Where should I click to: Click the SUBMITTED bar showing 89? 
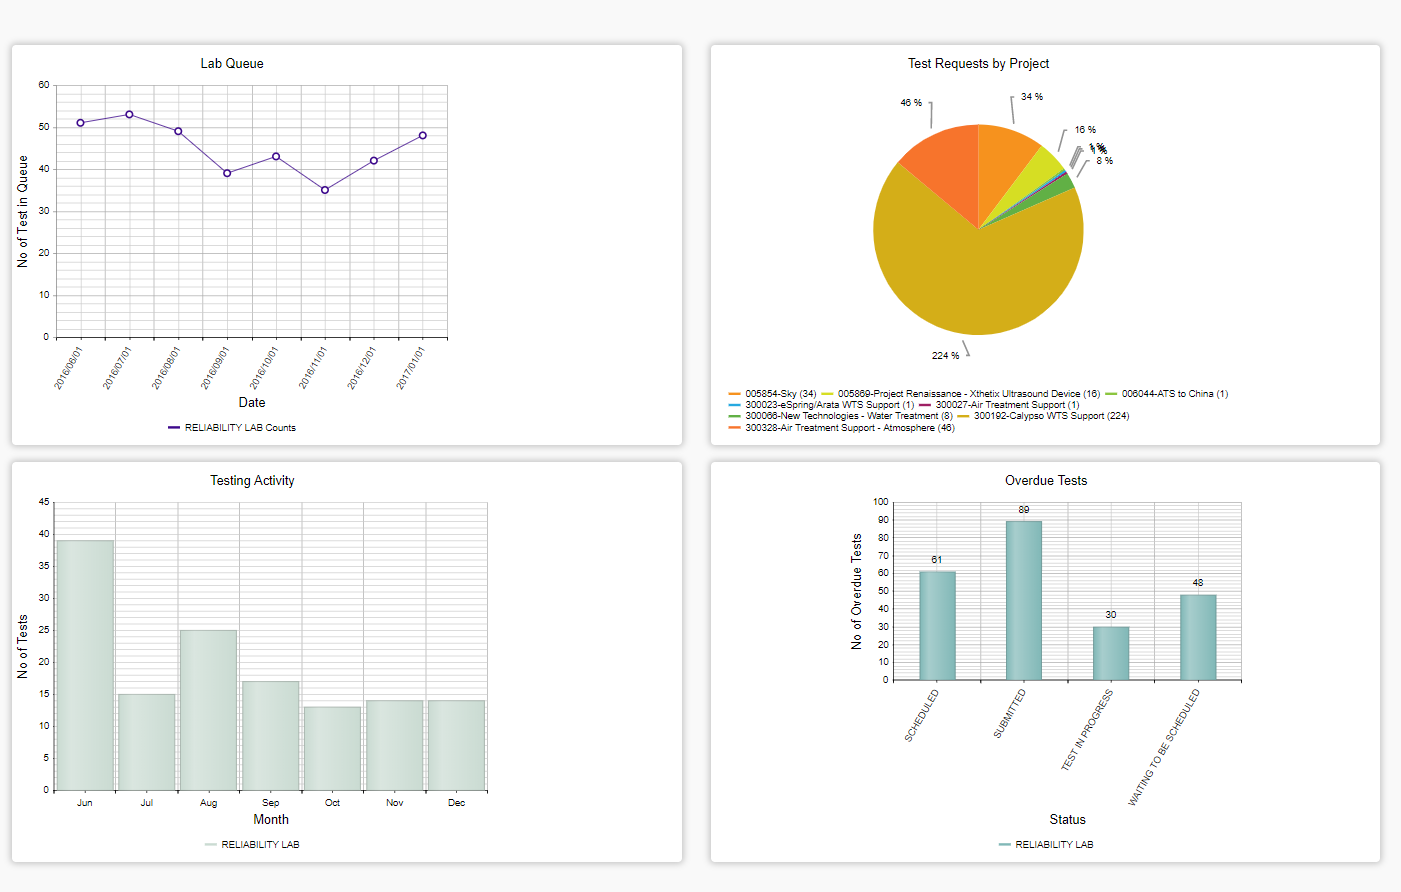[x=1024, y=601]
